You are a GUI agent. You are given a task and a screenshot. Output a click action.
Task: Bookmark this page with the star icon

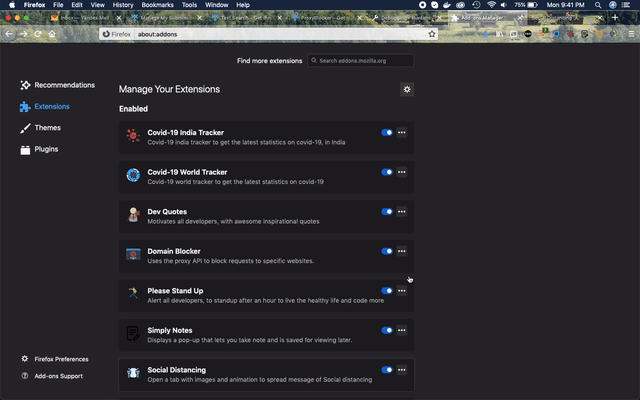click(x=432, y=34)
